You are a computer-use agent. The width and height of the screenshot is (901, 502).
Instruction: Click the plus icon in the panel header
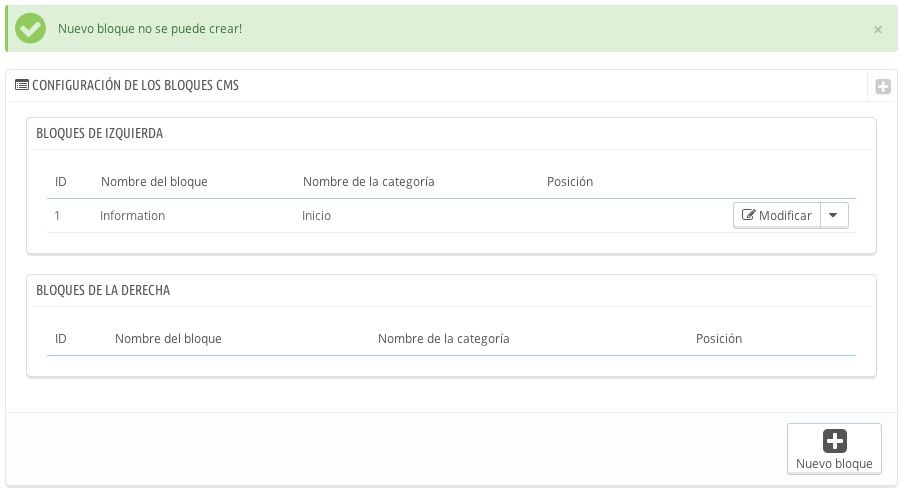click(x=883, y=86)
